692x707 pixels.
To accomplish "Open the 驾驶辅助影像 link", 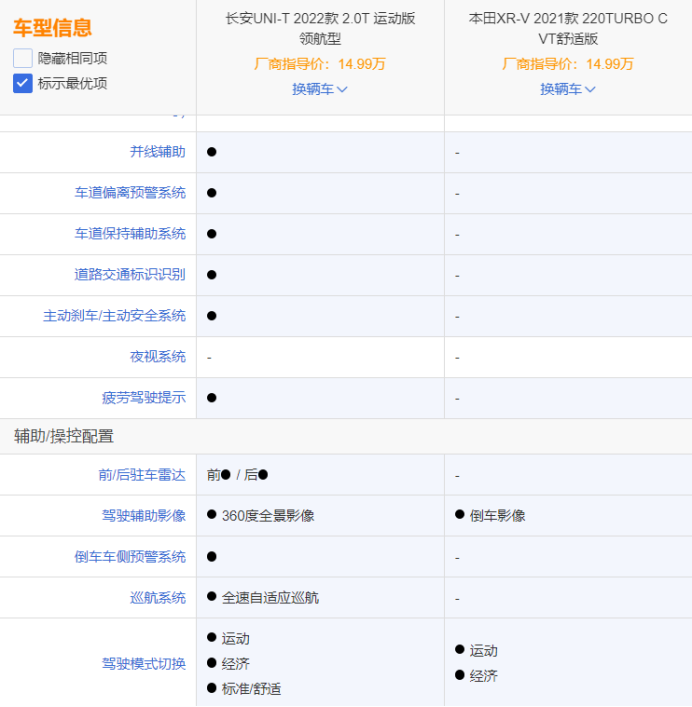I will [144, 516].
